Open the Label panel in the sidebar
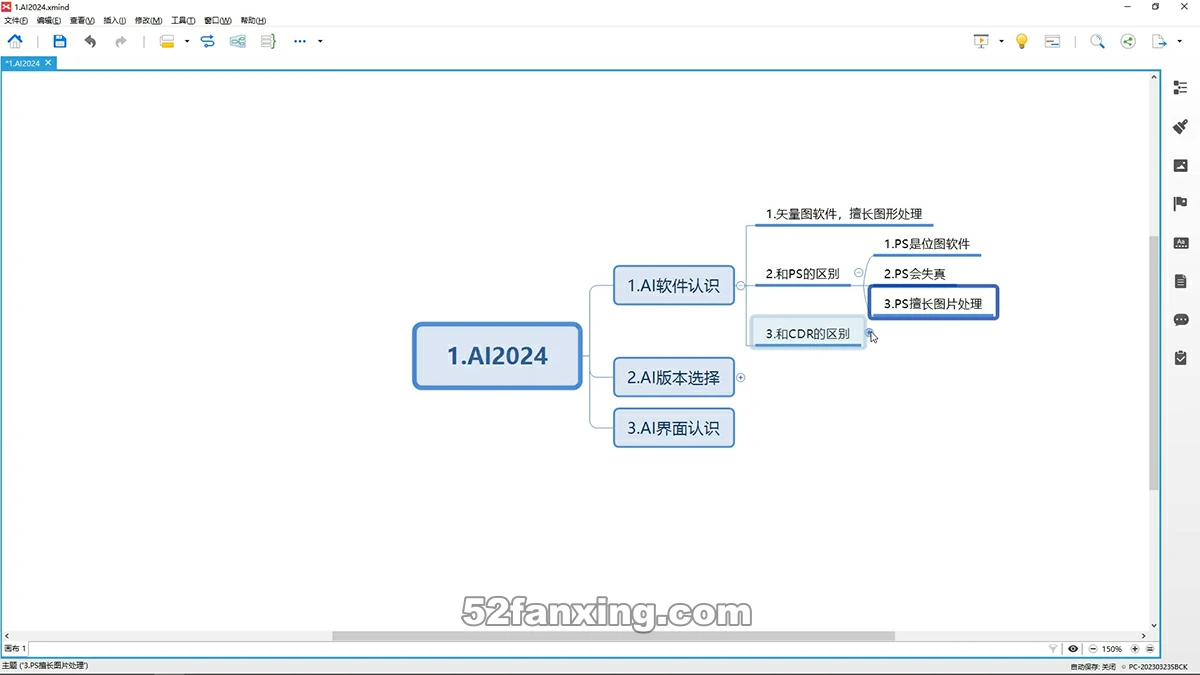This screenshot has height=675, width=1200. point(1180,242)
